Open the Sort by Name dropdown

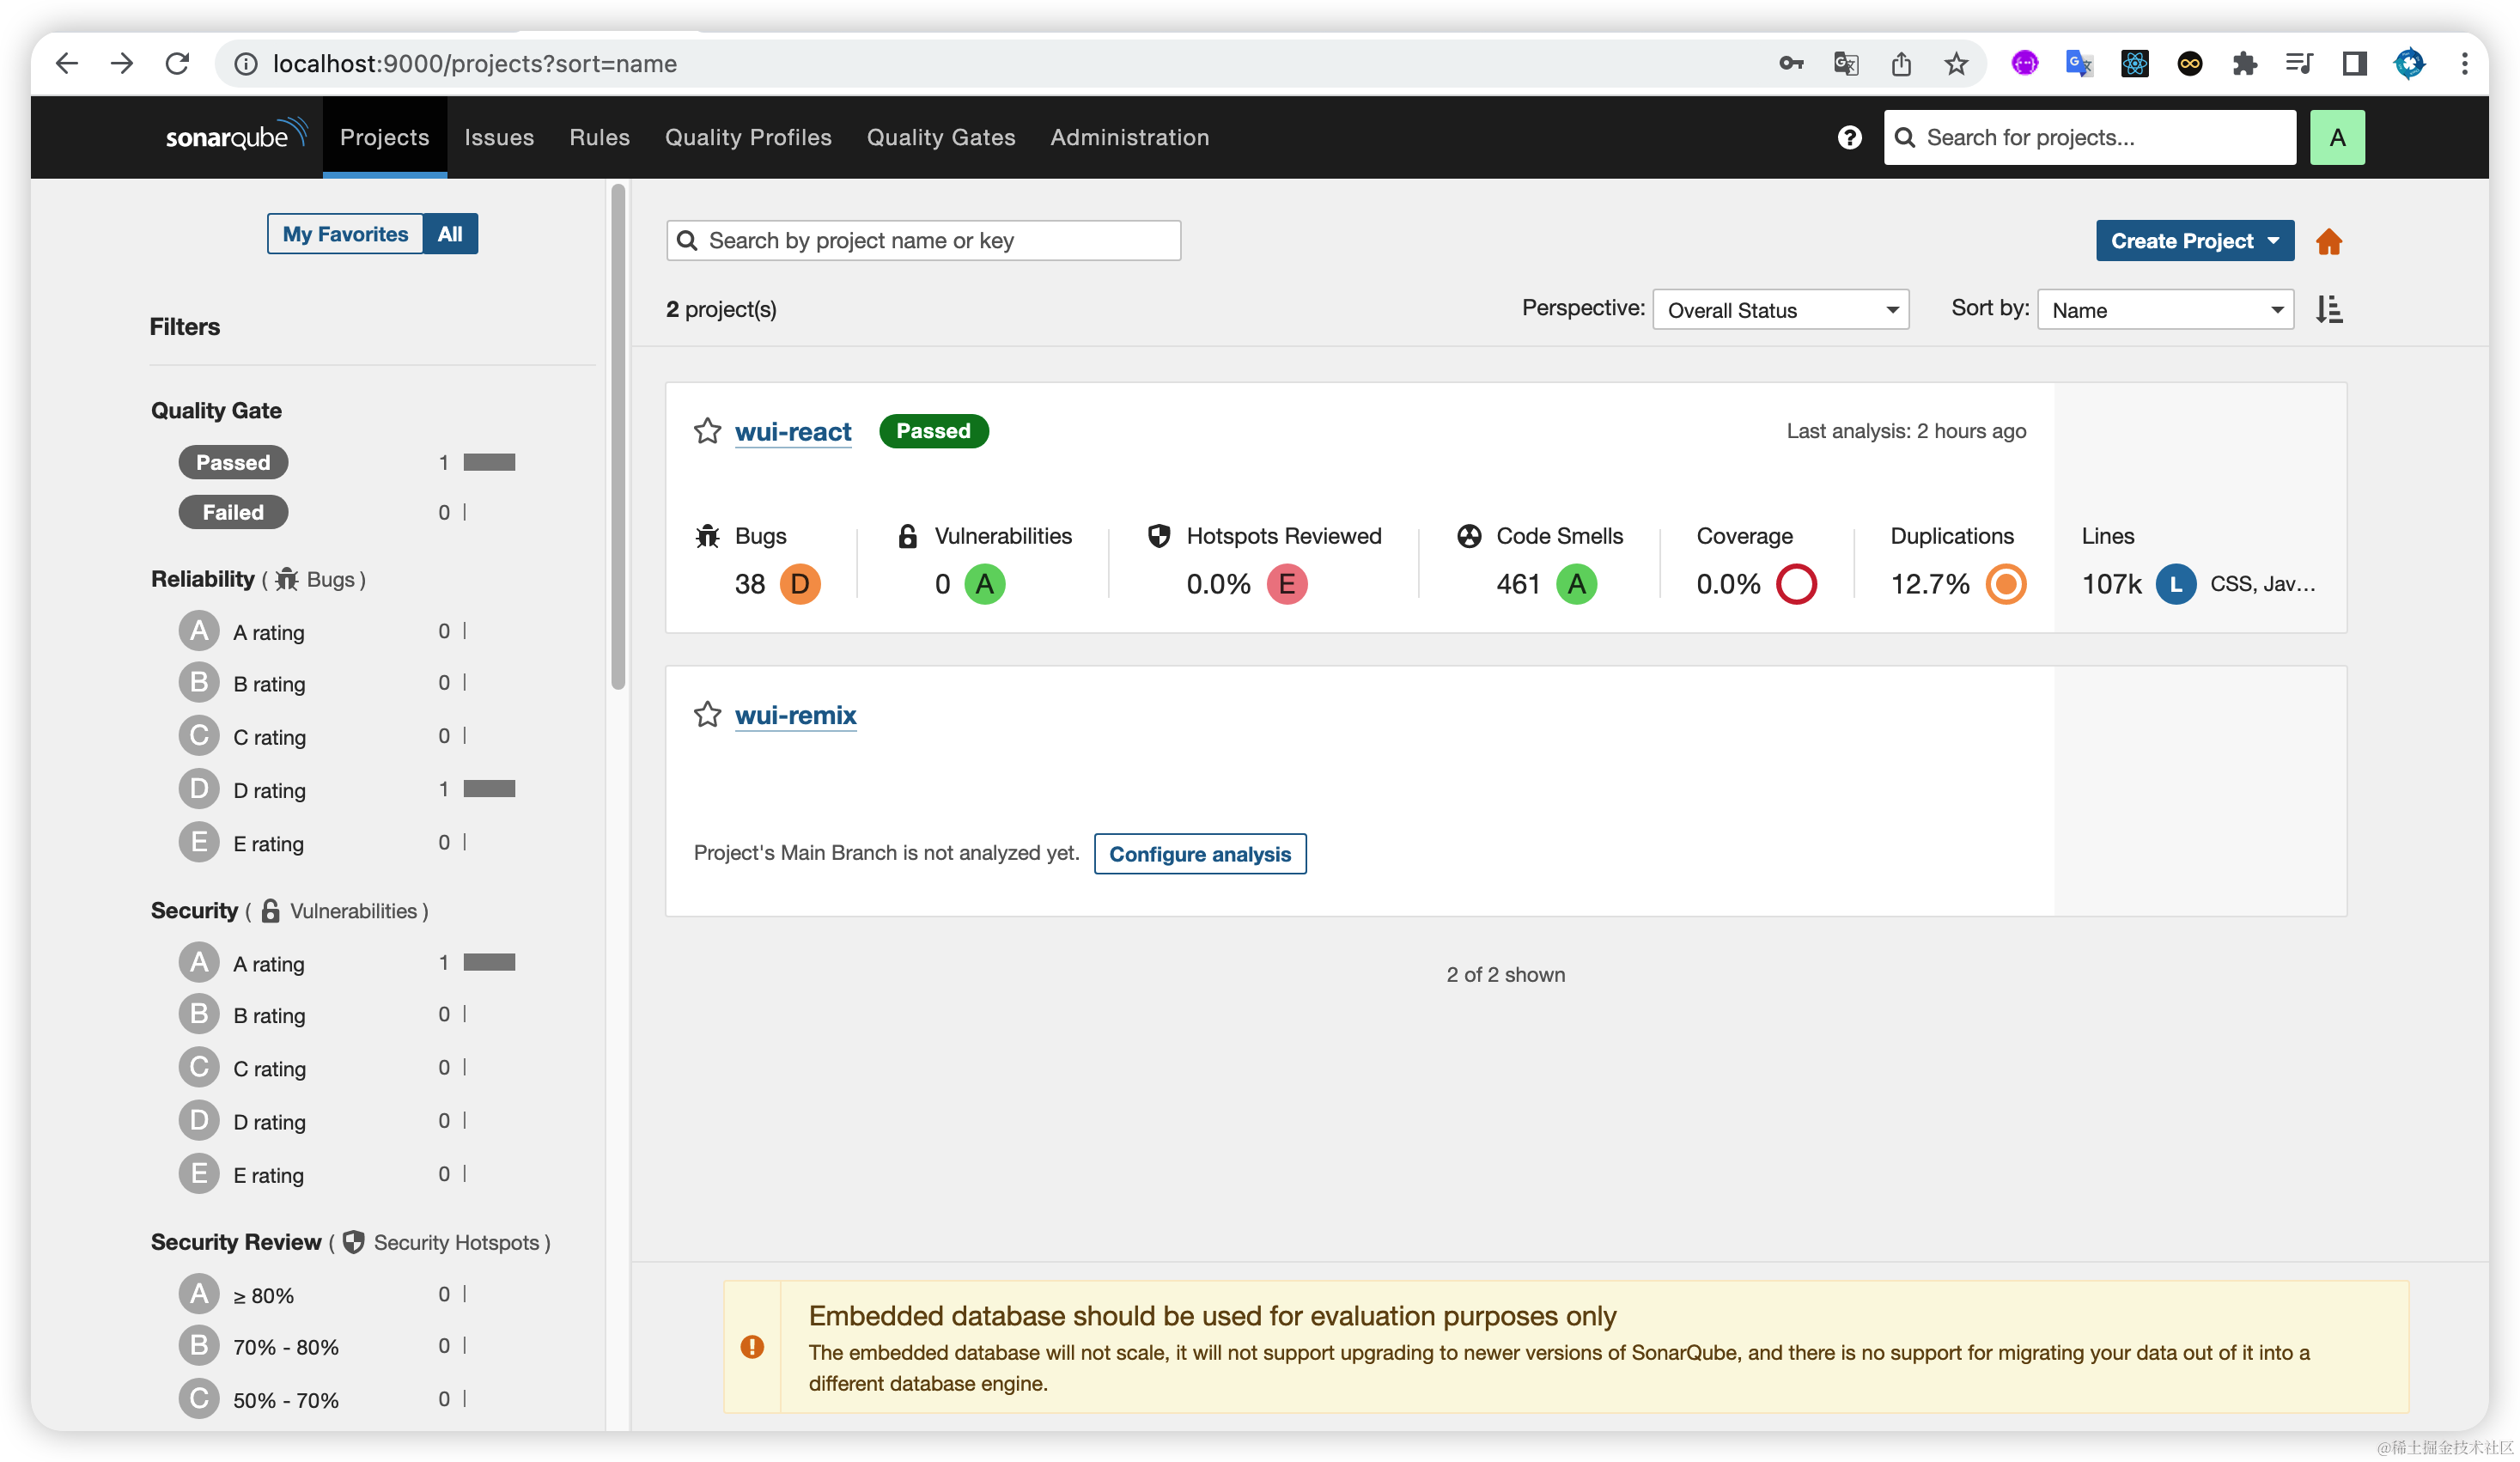point(2165,310)
